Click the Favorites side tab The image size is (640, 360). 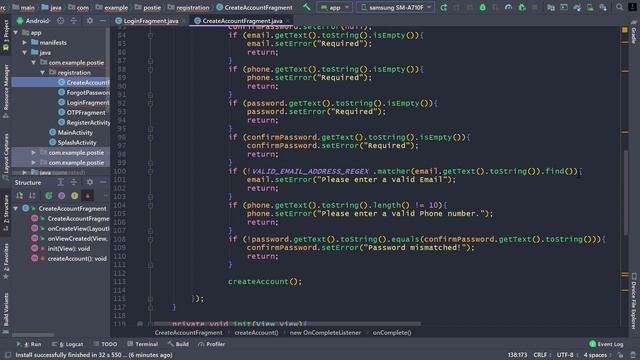click(6, 261)
